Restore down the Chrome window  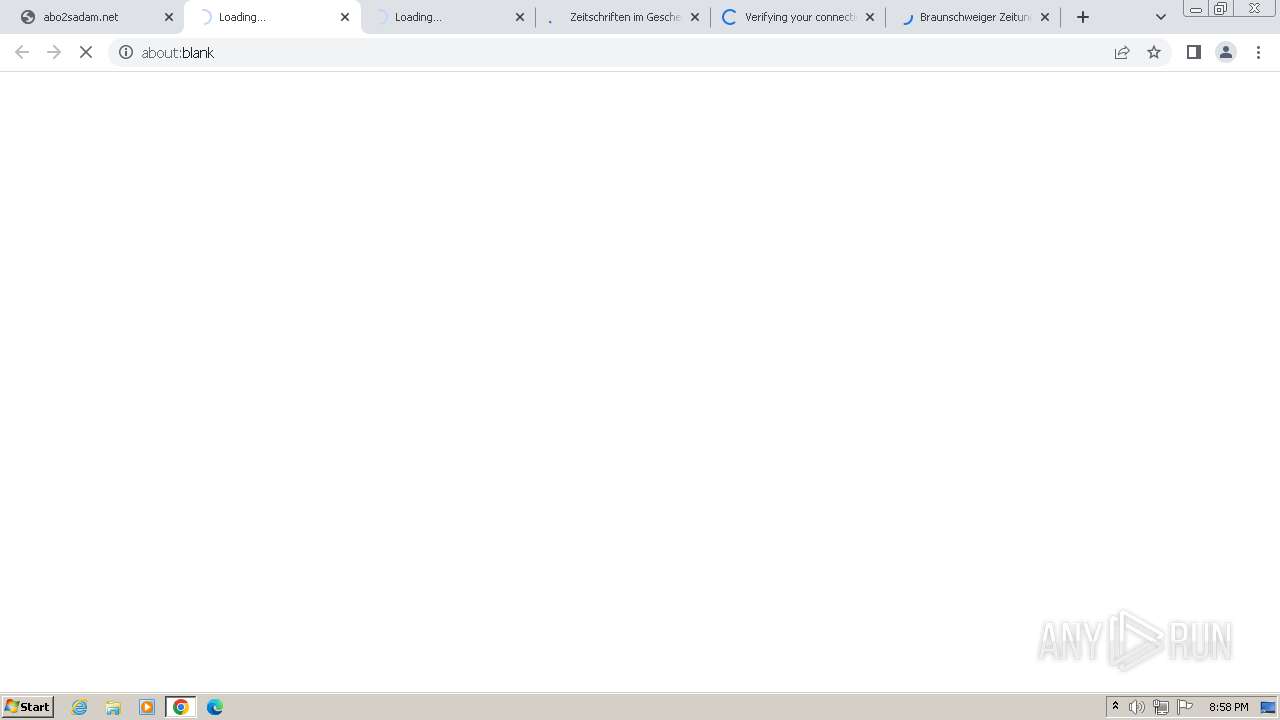coord(1221,9)
